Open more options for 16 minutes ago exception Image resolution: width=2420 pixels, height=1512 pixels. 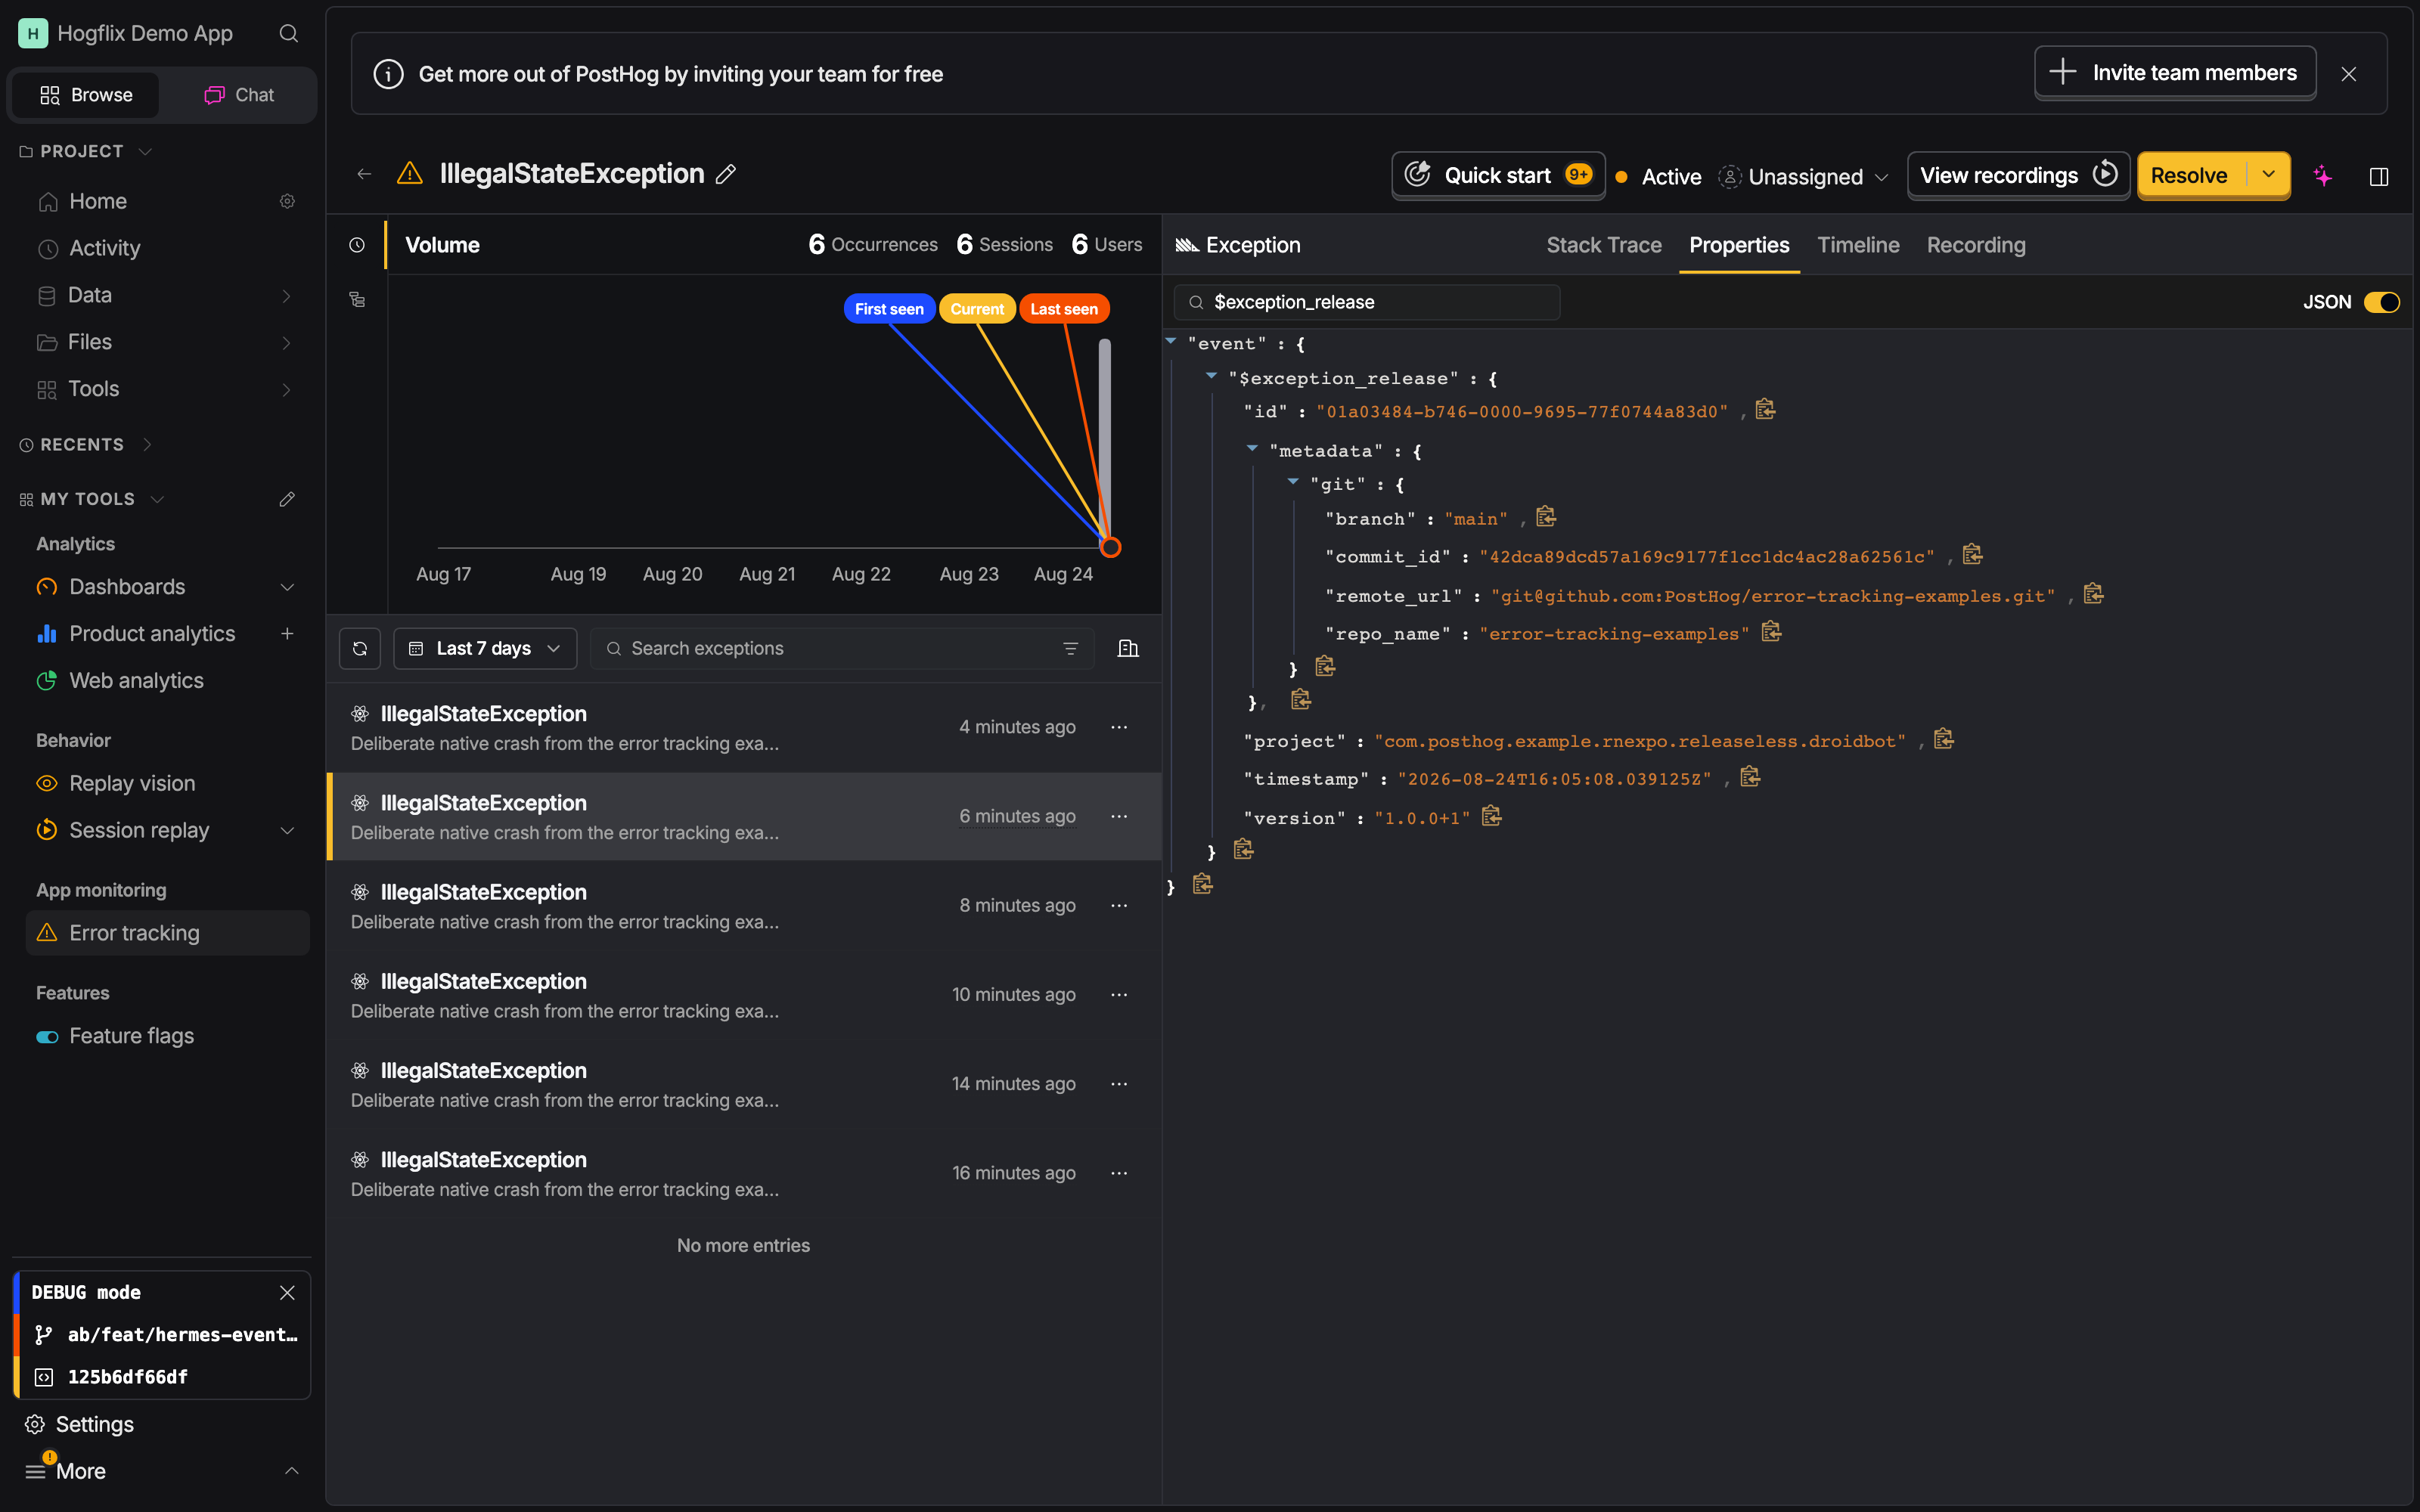pyautogui.click(x=1119, y=1173)
